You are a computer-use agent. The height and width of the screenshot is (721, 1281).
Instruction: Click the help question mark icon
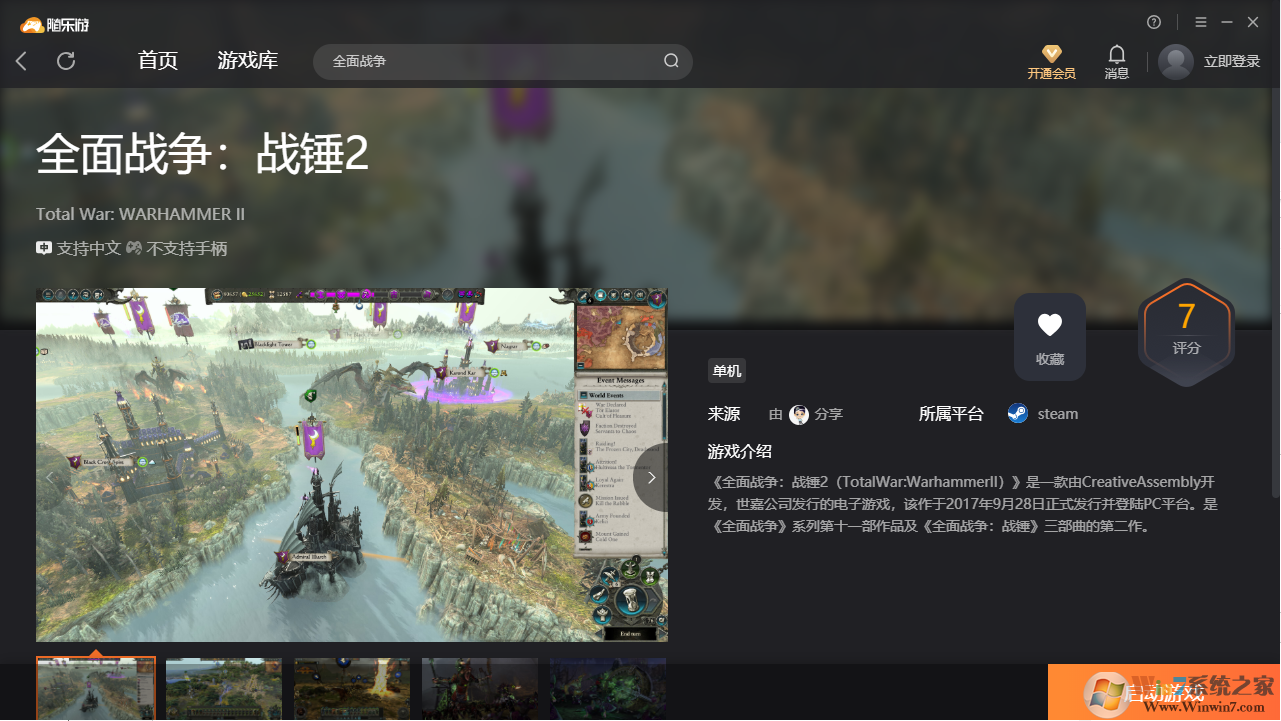1154,22
